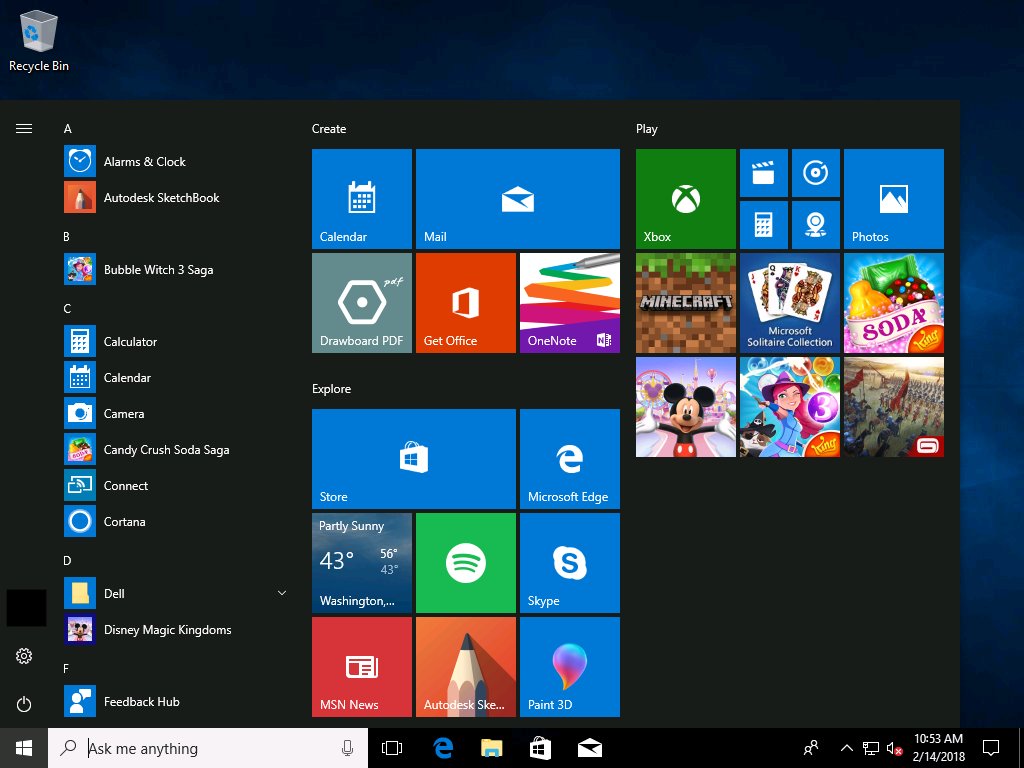Open File Explorer from the taskbar
The image size is (1024, 768).
pos(491,748)
